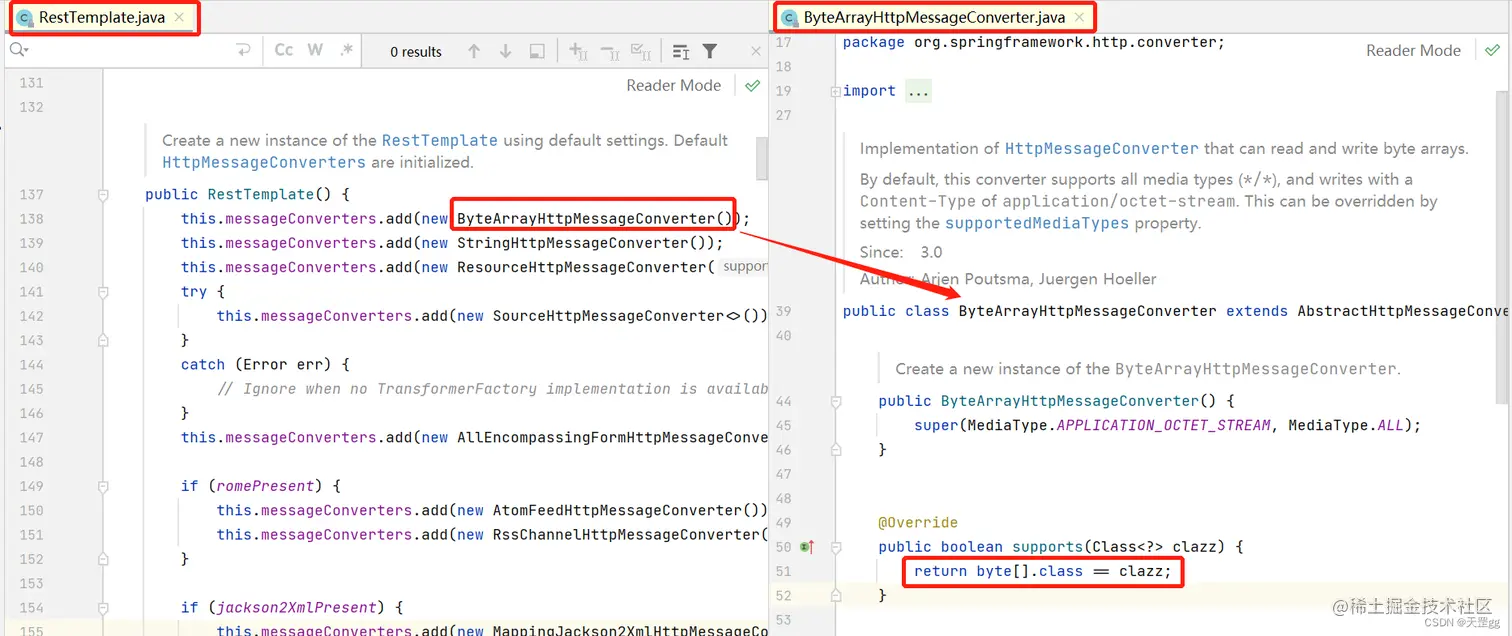This screenshot has height=636, width=1512.
Task: Open search history magnifier dropdown
Action: (19, 51)
